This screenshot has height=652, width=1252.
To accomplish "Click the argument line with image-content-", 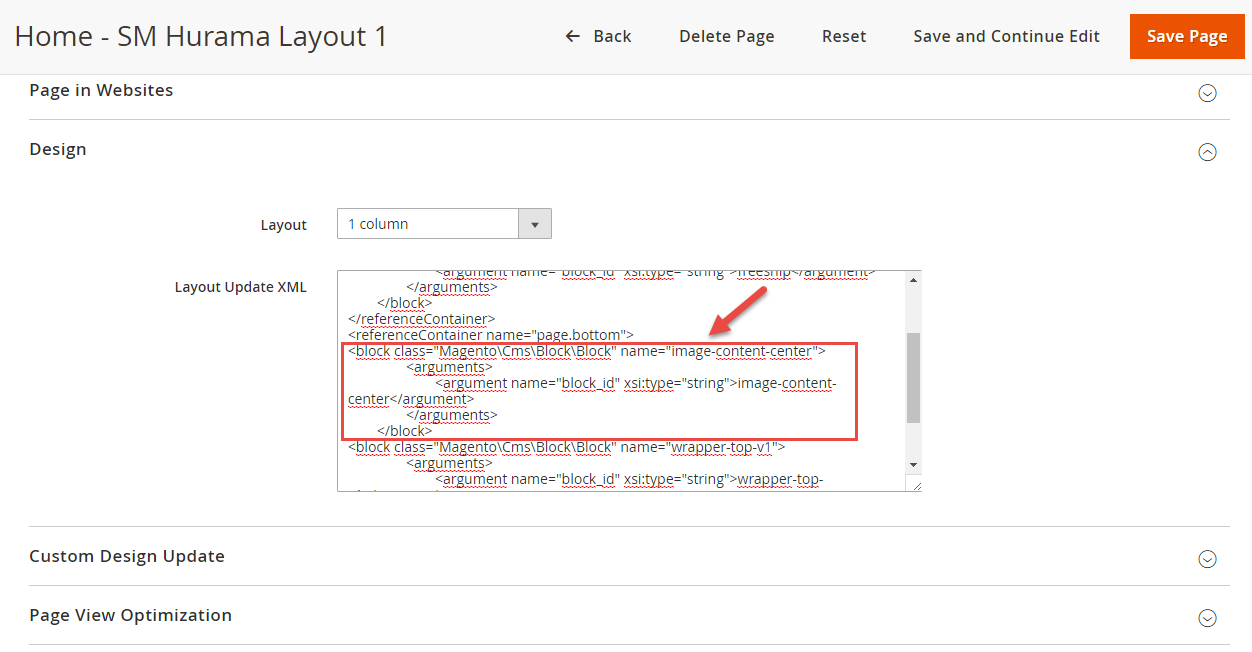I will 637,383.
